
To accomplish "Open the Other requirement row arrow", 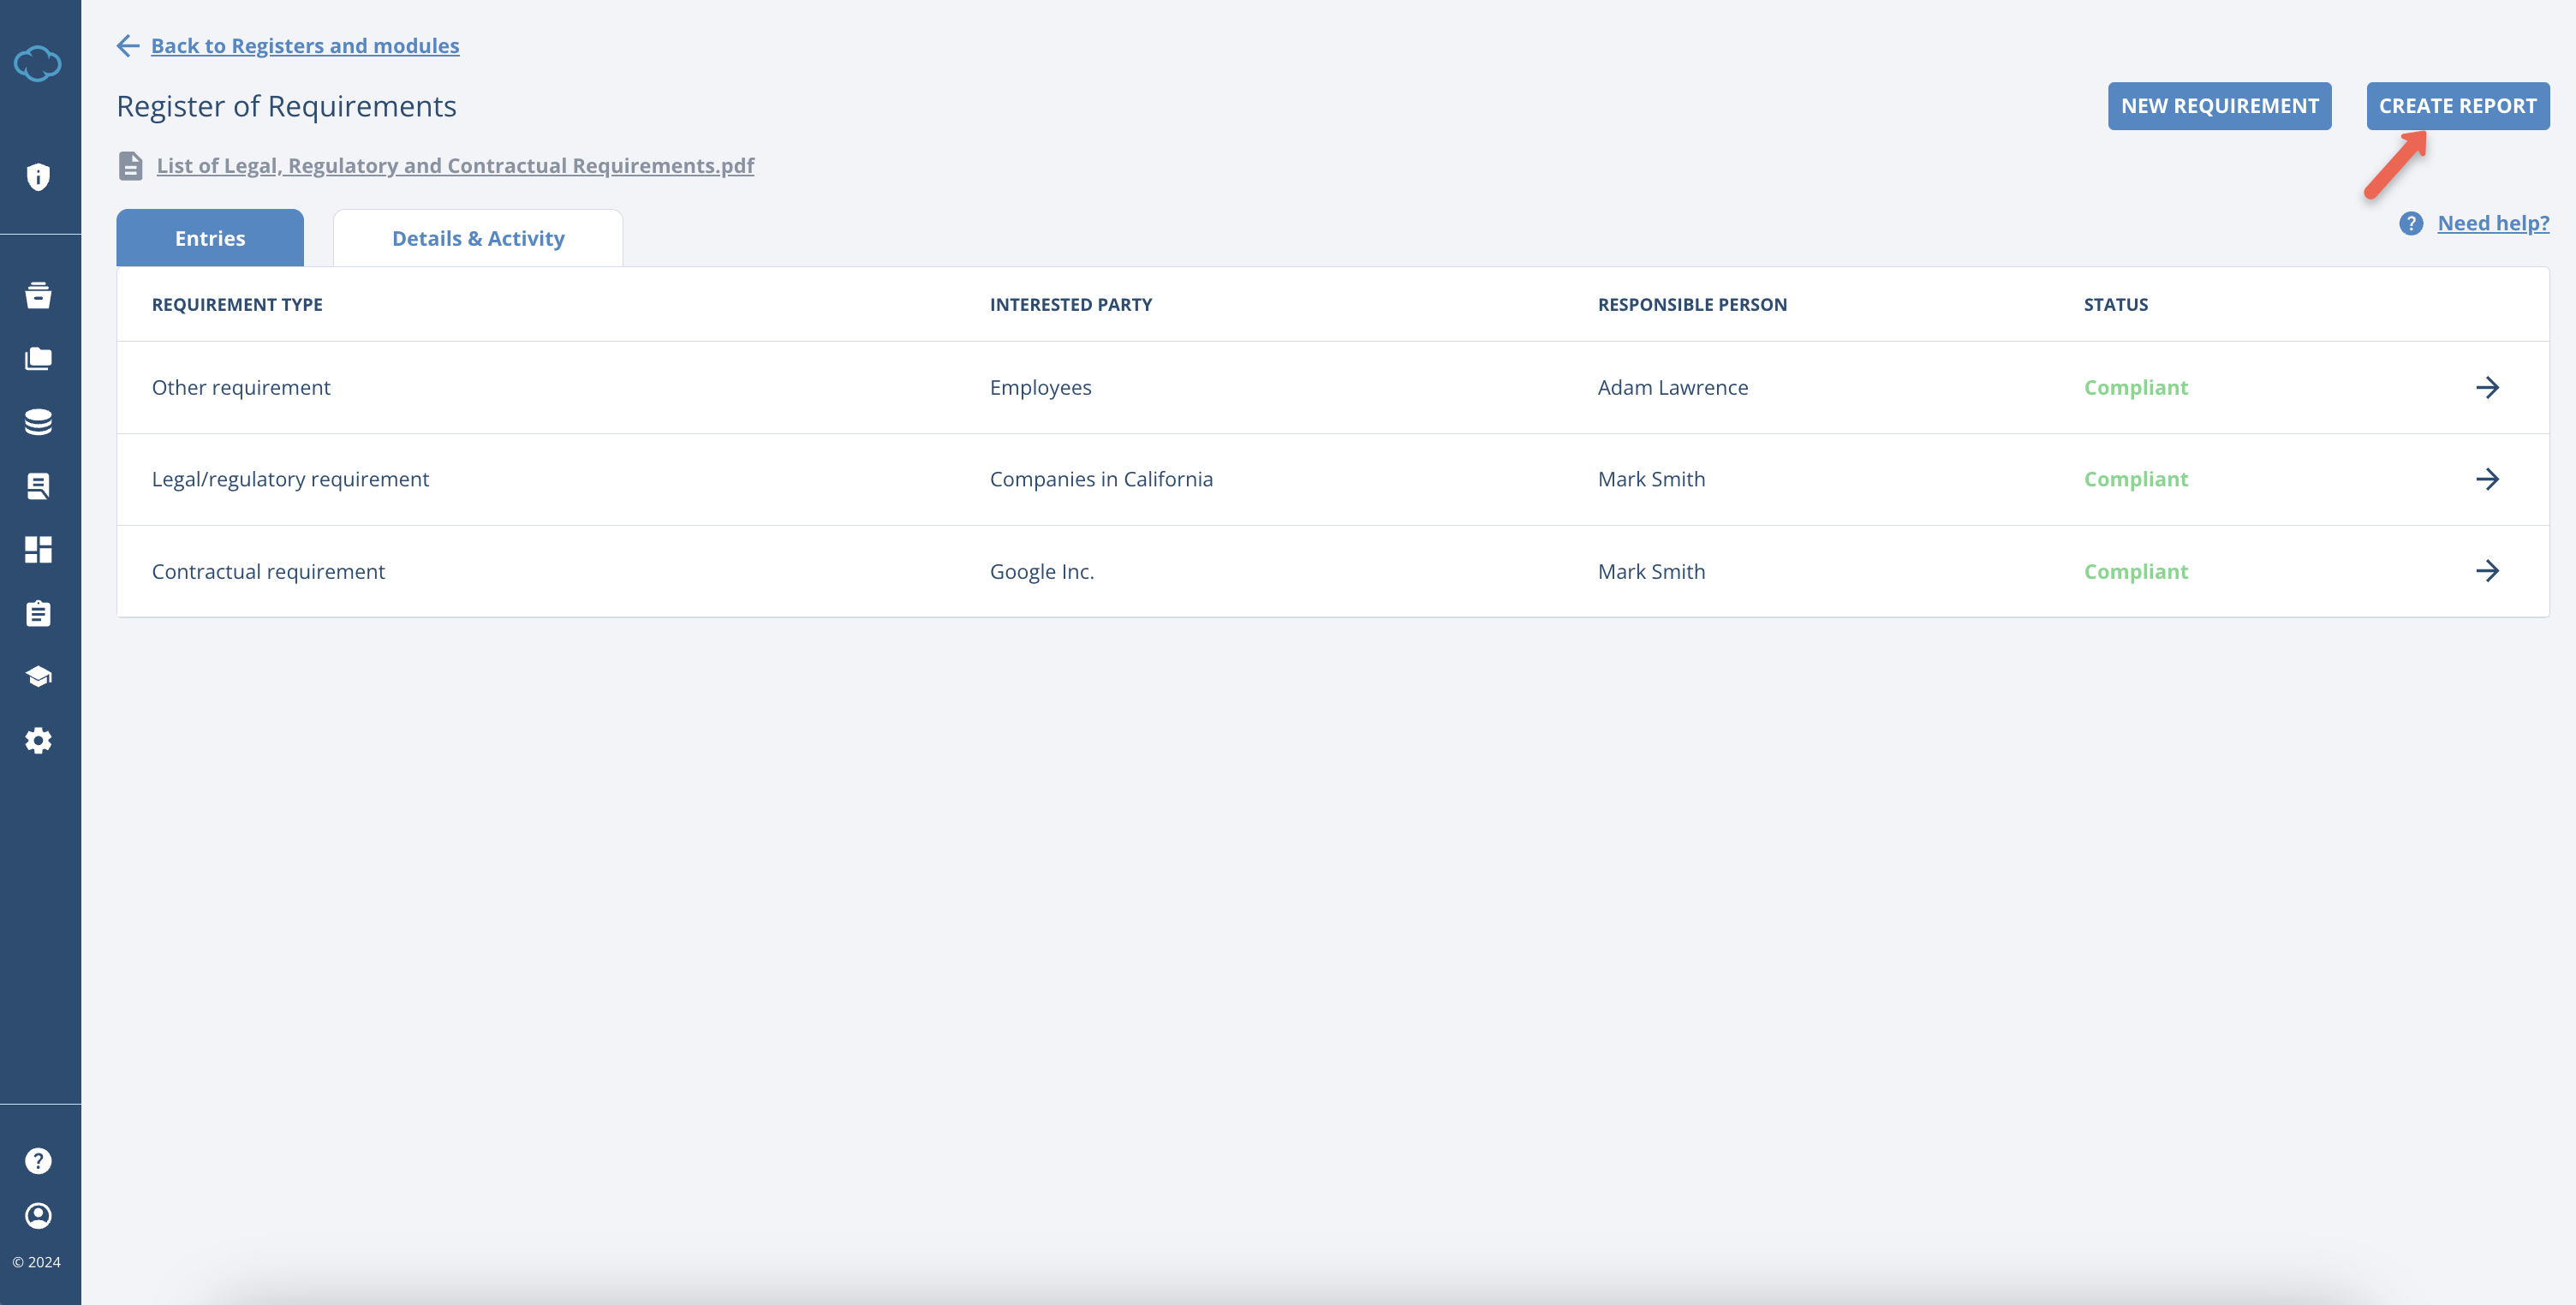I will (2487, 387).
